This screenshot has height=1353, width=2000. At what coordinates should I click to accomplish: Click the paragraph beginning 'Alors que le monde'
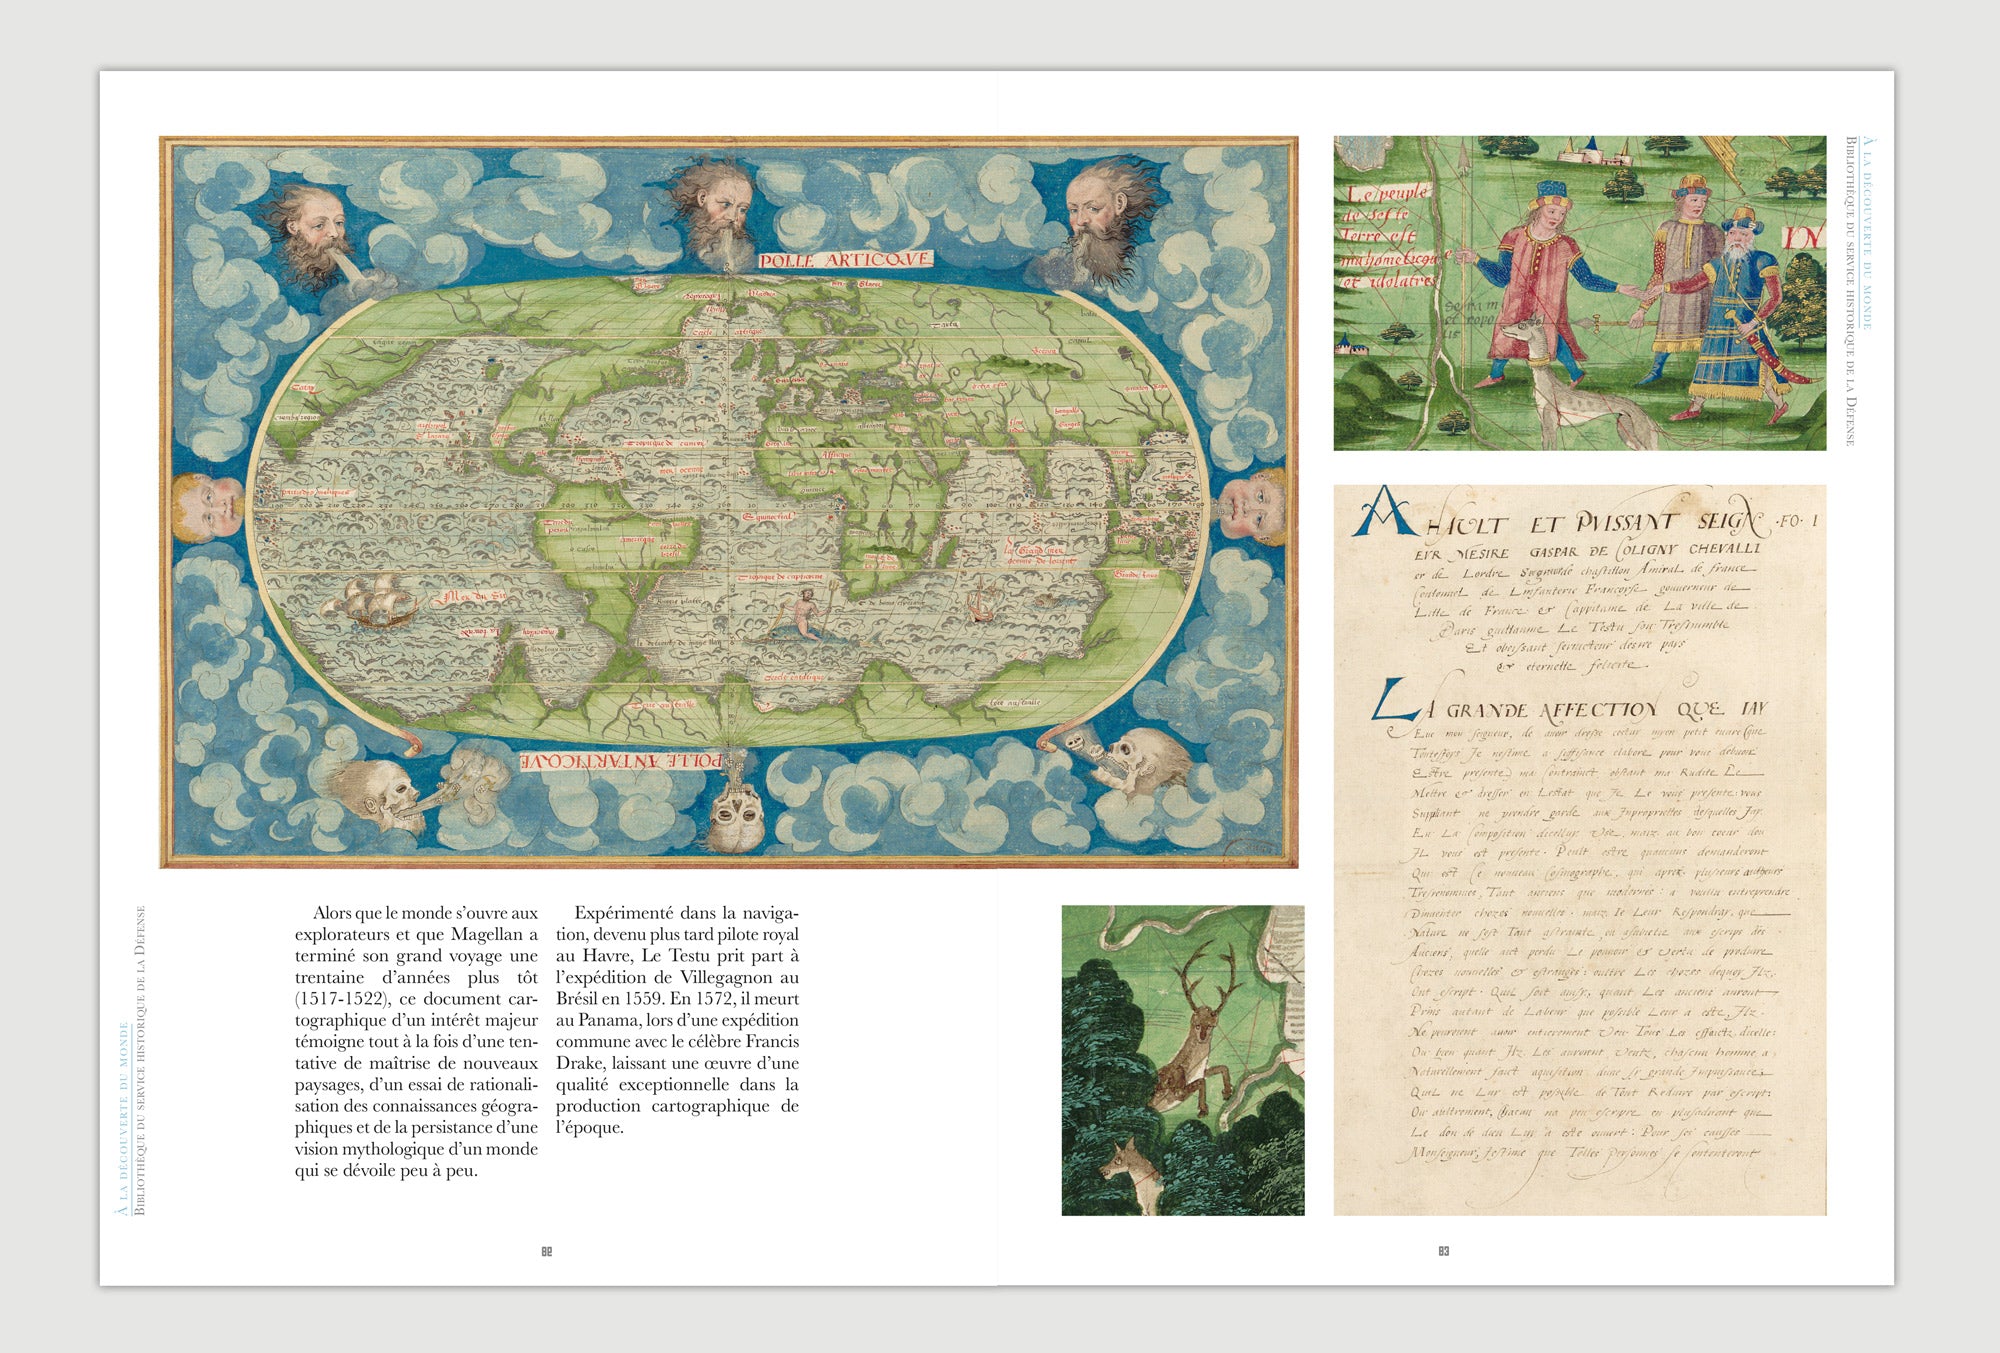coord(416,1041)
